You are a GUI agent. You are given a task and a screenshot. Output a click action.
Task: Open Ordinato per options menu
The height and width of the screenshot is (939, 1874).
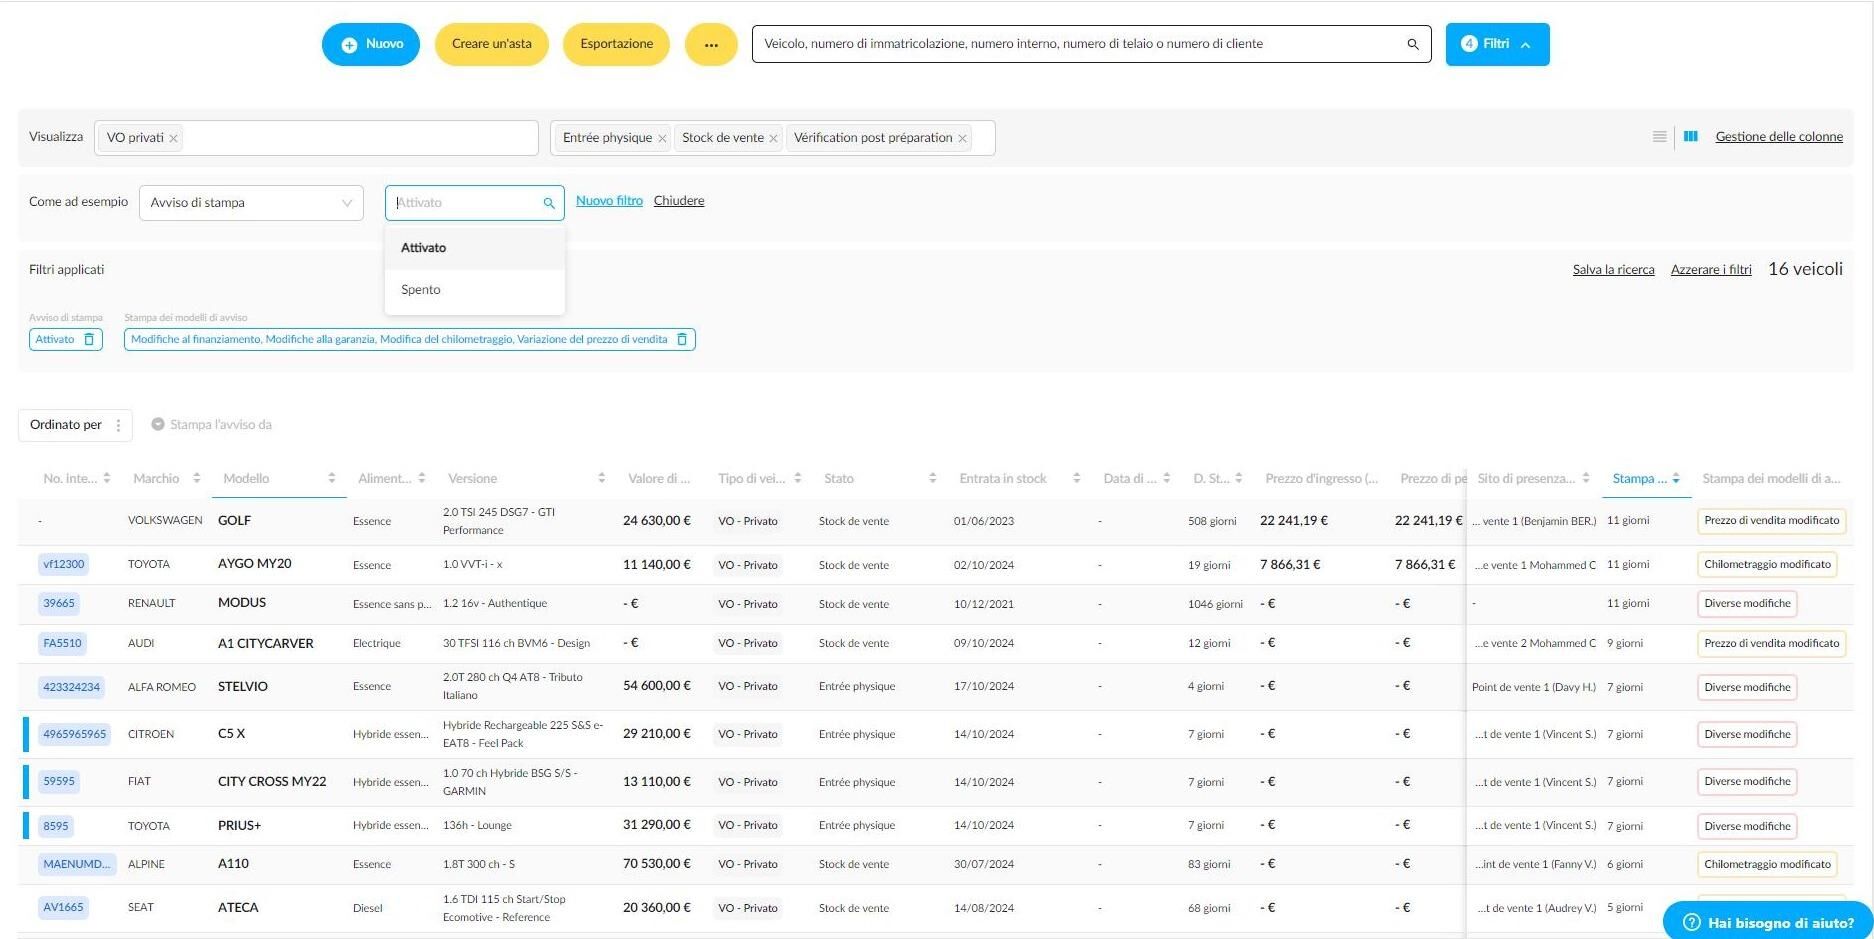pos(118,425)
